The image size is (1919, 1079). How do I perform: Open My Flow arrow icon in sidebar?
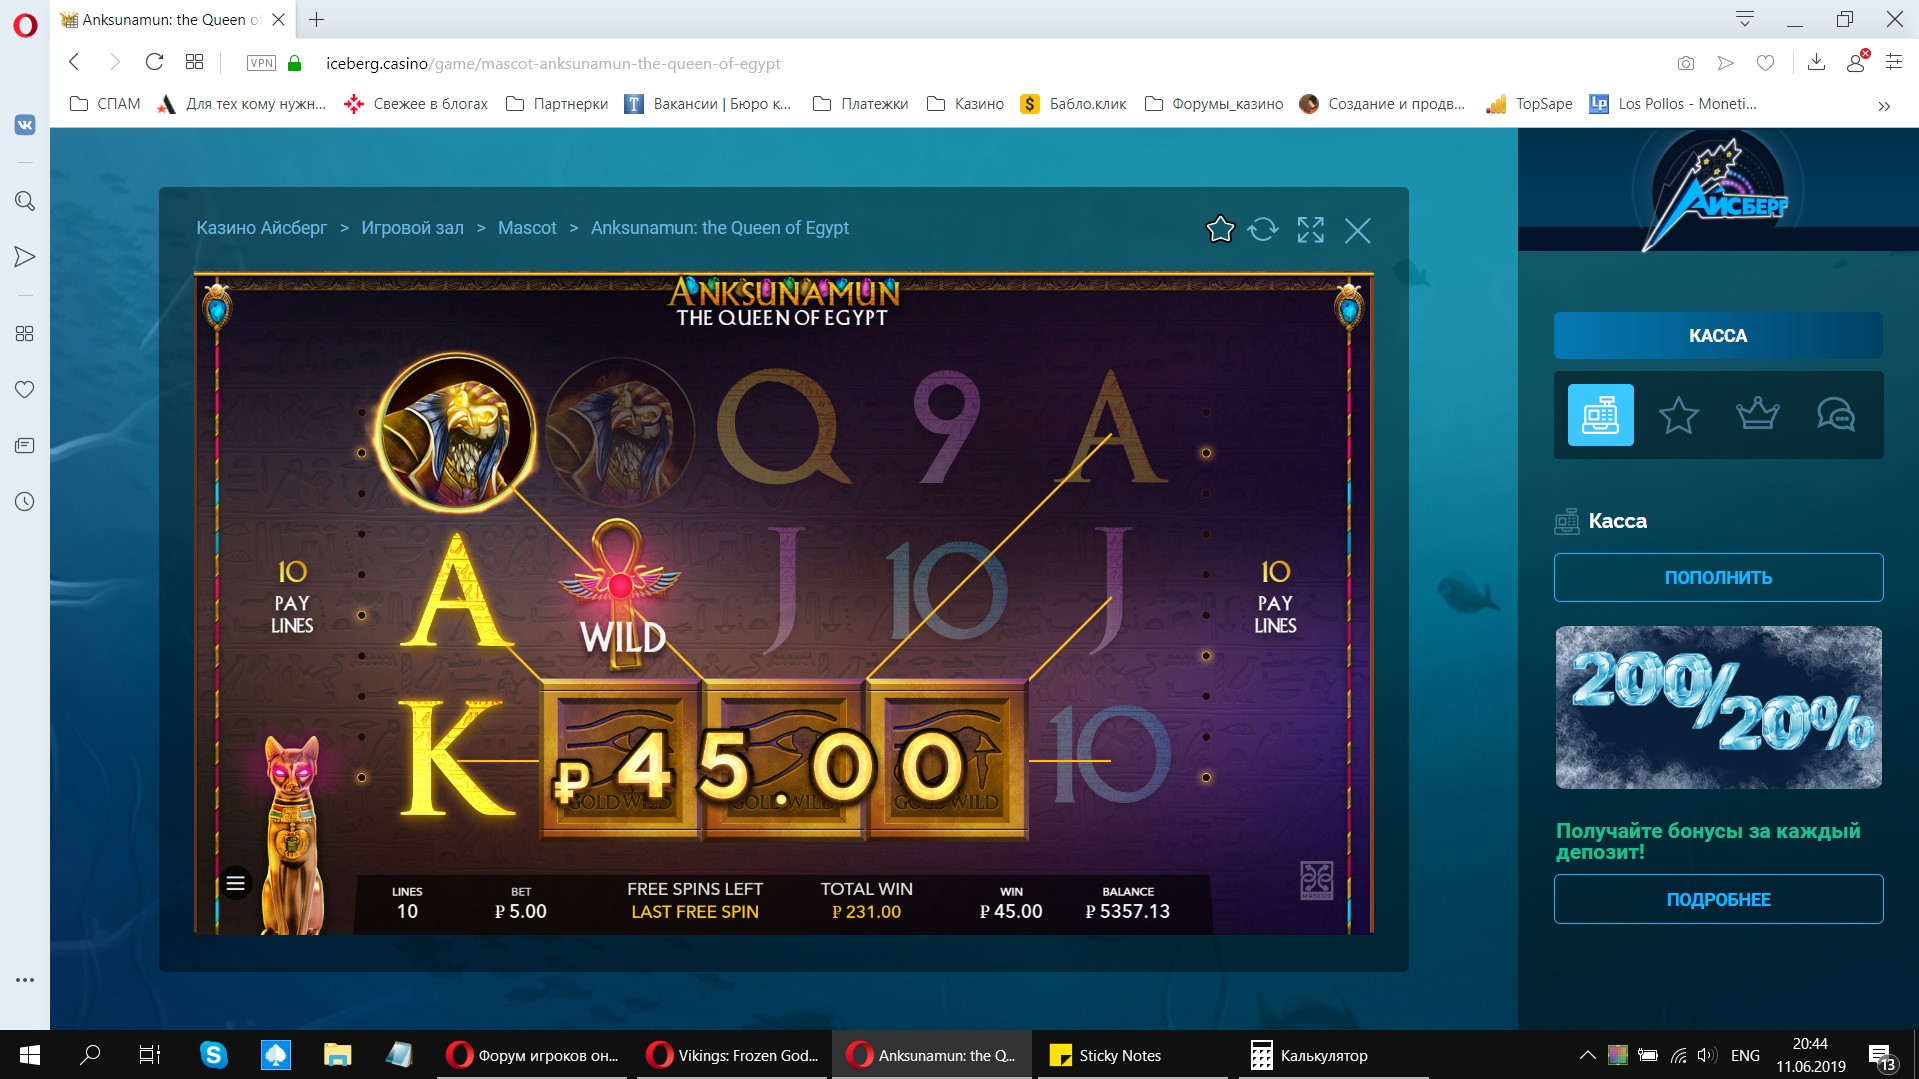tap(25, 257)
